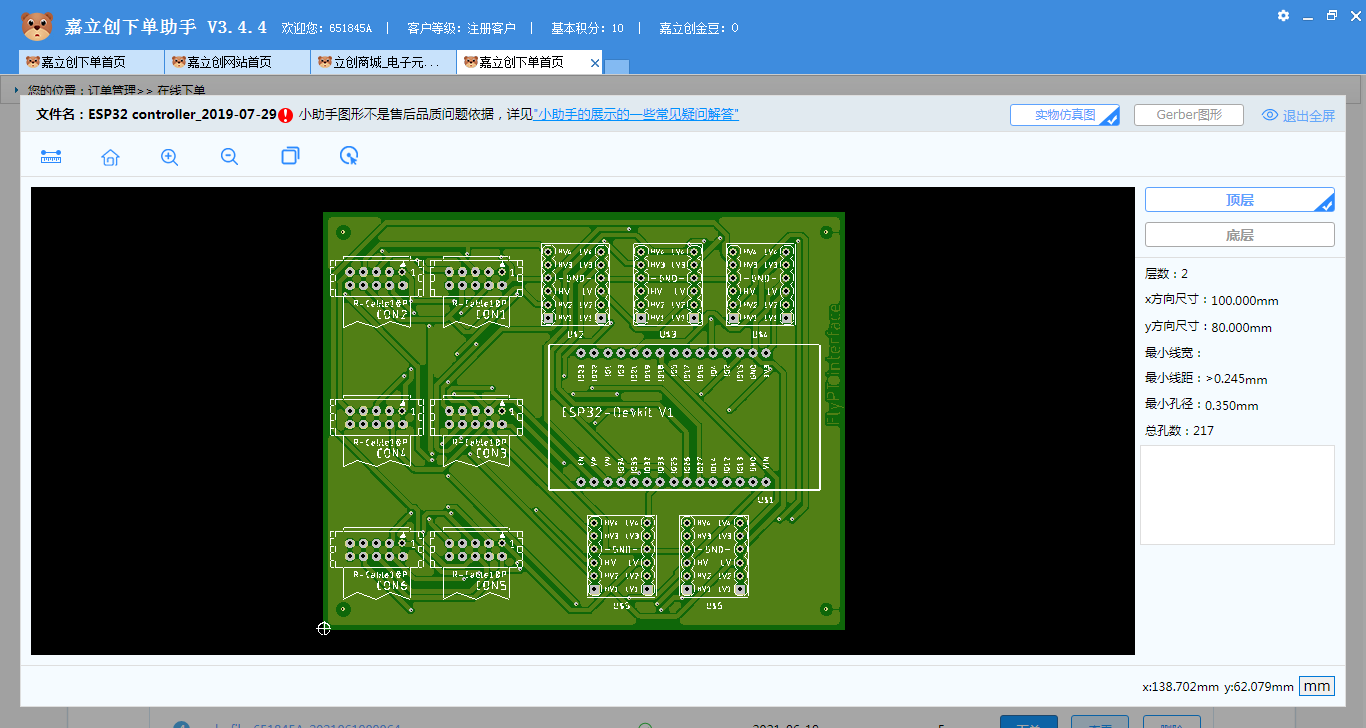Open the settings gear in title bar
This screenshot has height=728, width=1366.
1283,15
